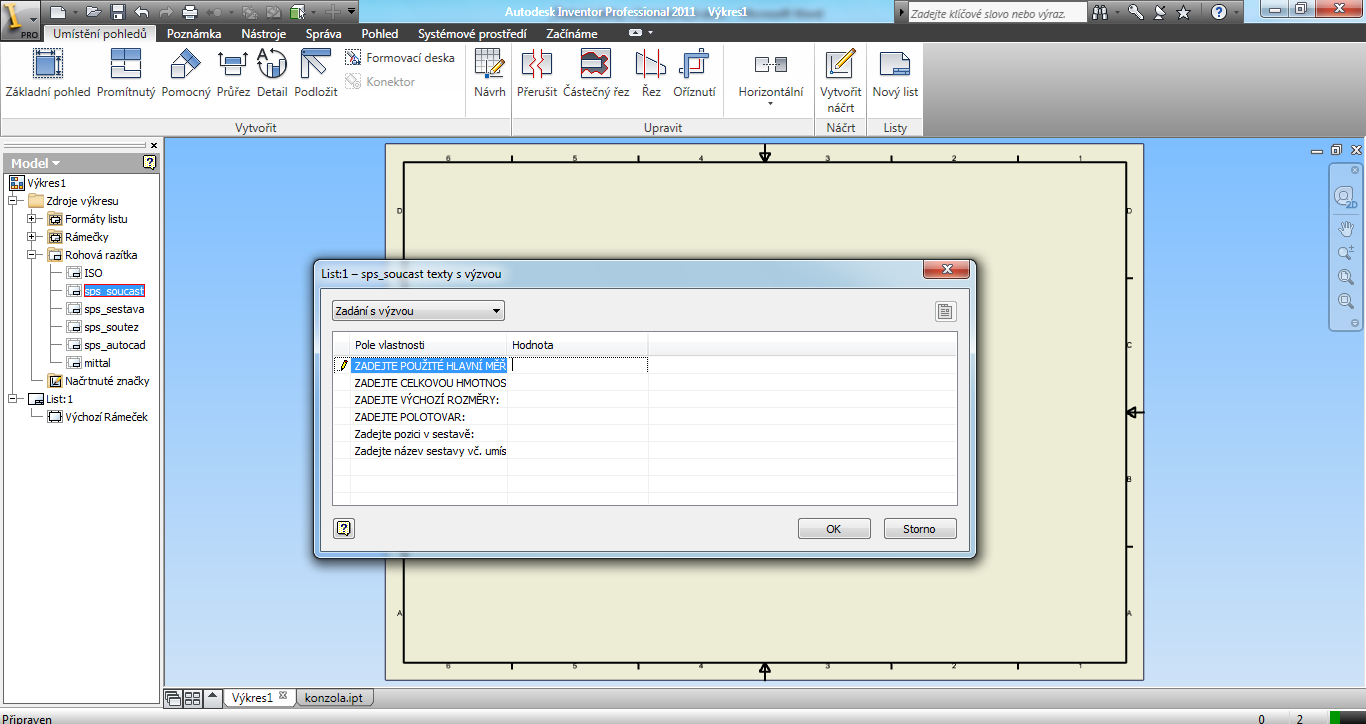Open the Zadání s výzvou dropdown

coord(418,311)
